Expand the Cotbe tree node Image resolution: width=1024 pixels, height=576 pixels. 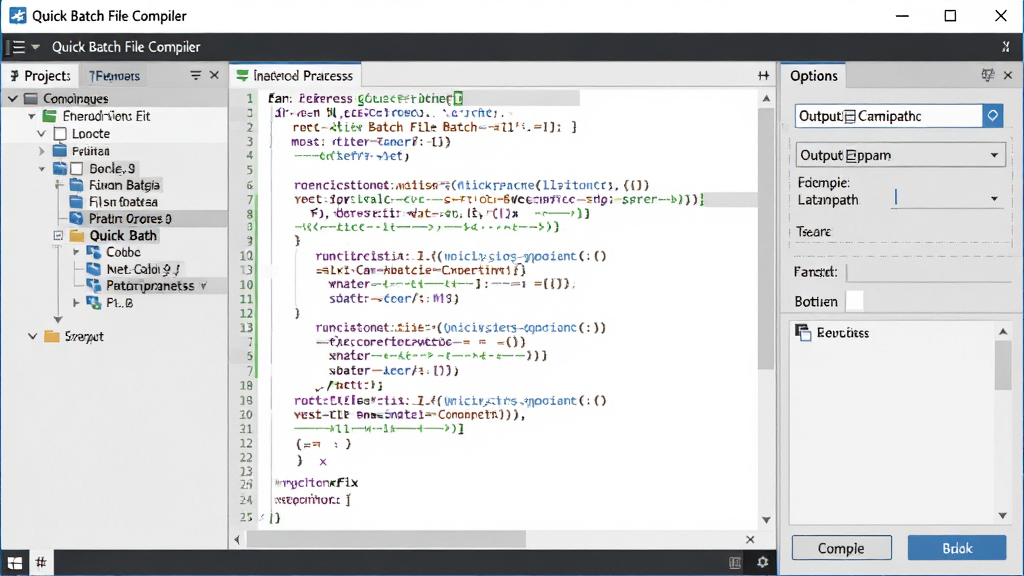click(x=76, y=252)
